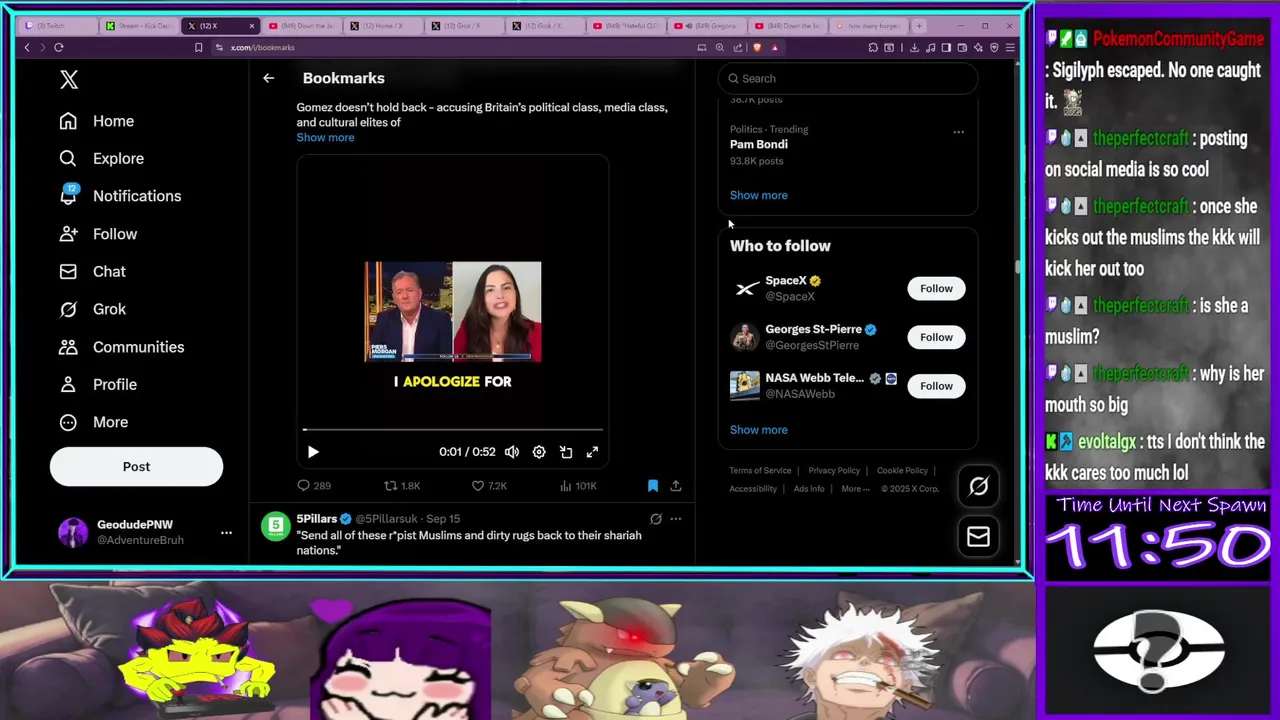The height and width of the screenshot is (720, 1280).
Task: Enter fullscreen on the video
Action: point(592,452)
